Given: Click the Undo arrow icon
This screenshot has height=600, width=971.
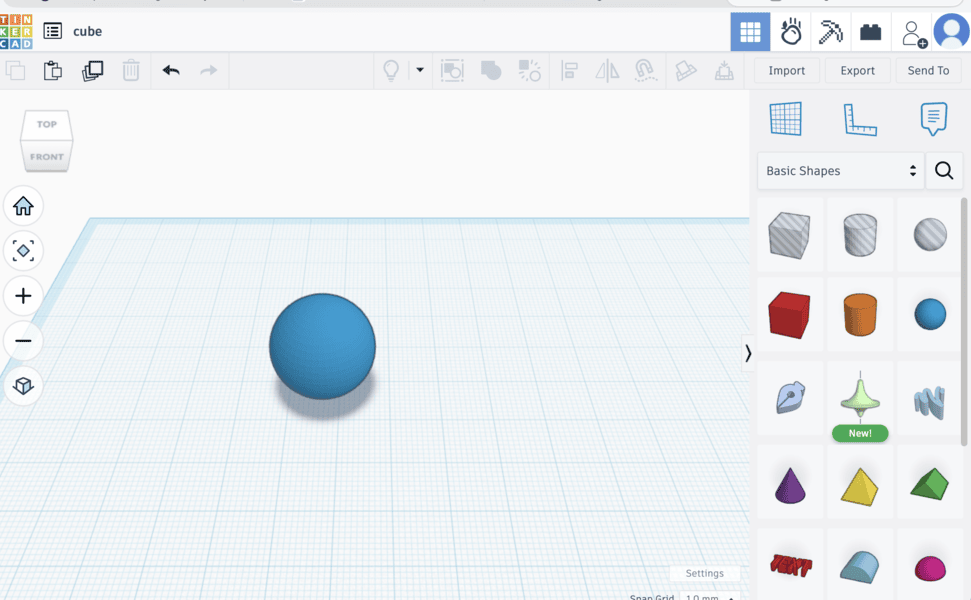Looking at the screenshot, I should tap(171, 70).
